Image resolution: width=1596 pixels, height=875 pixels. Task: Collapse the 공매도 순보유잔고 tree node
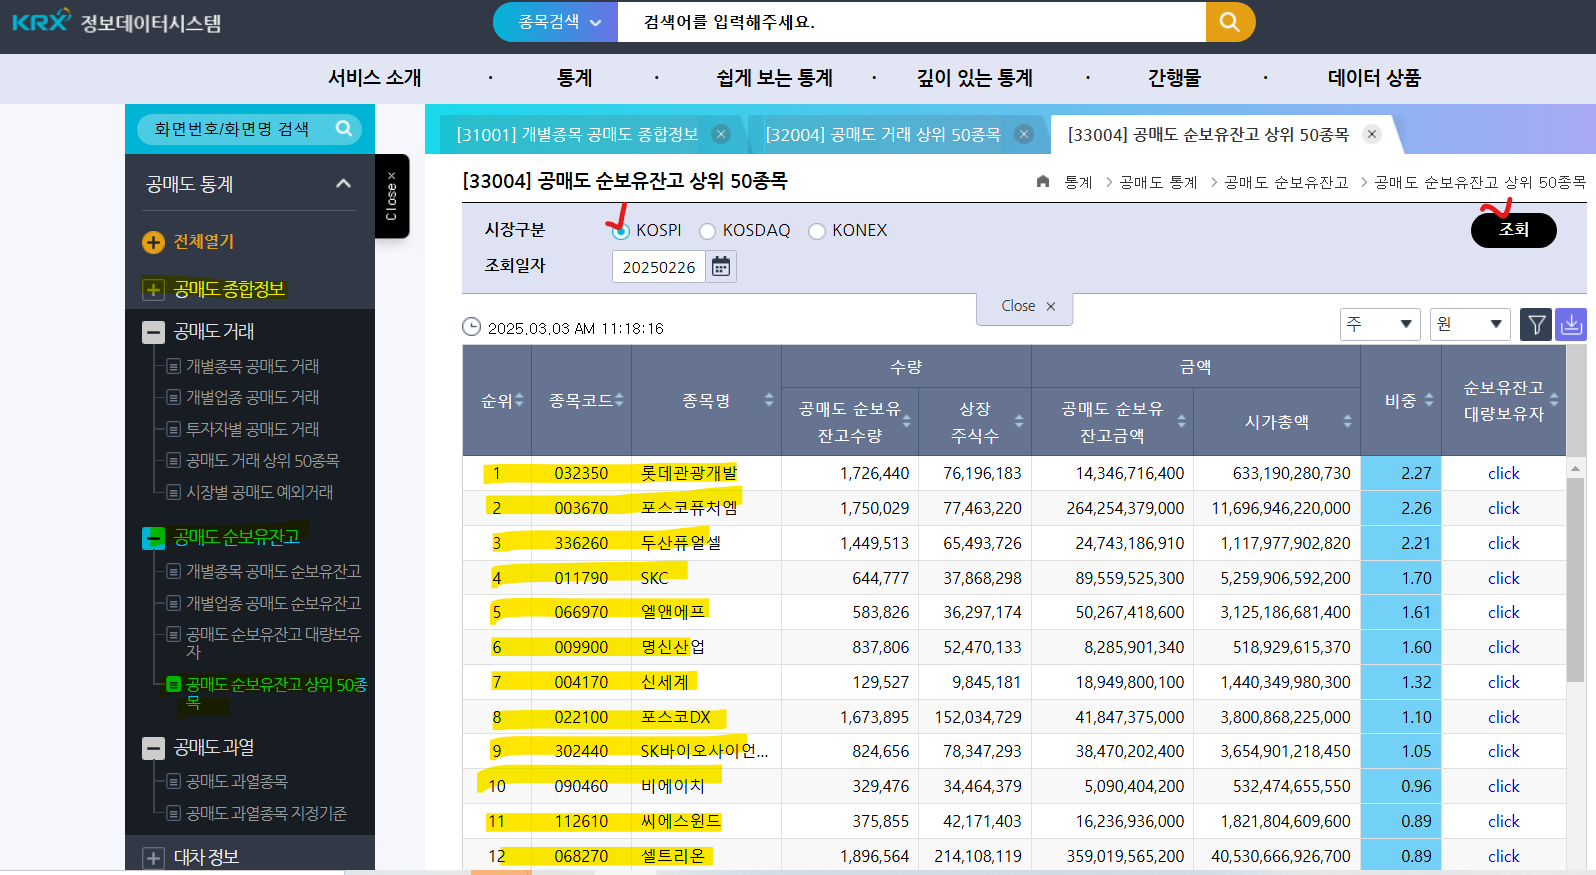[x=153, y=538]
